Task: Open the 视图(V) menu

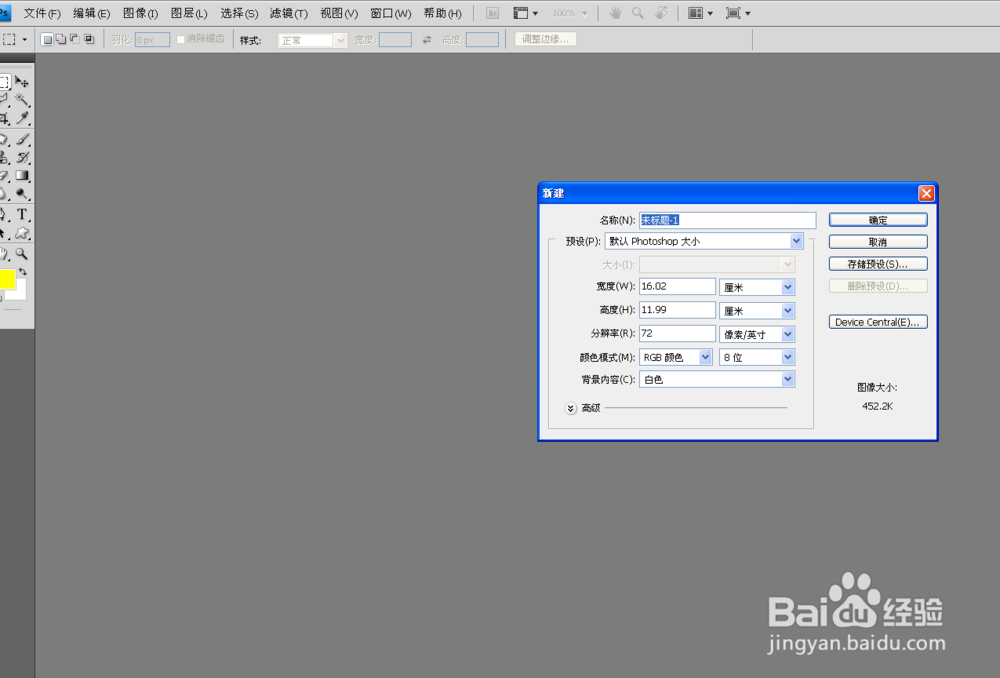Action: coord(339,13)
